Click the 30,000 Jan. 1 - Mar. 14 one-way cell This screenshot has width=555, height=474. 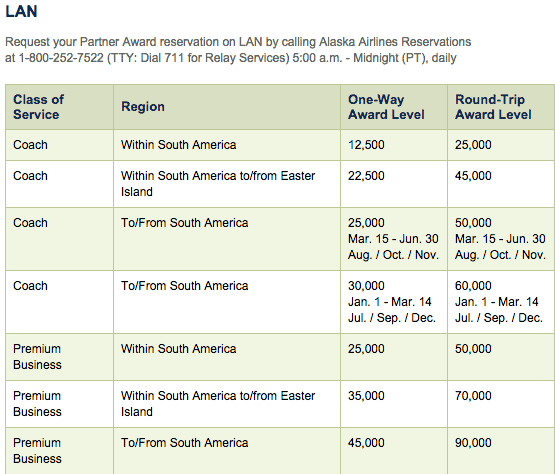tap(394, 302)
